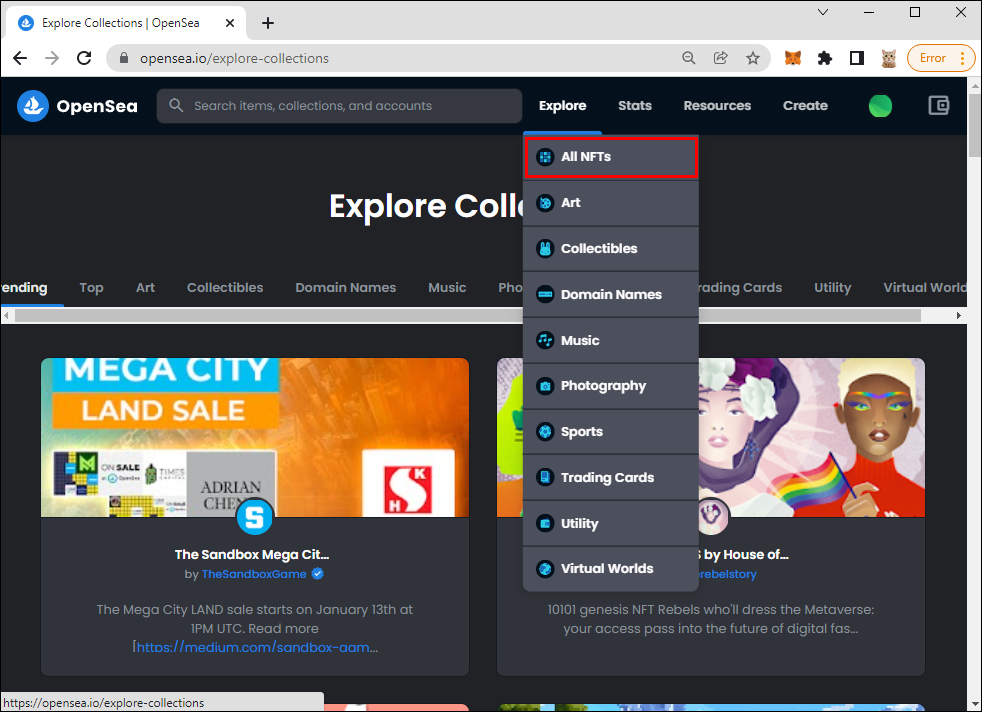Open The Sandbox Mega City collection title
The height and width of the screenshot is (712, 982).
tap(252, 554)
